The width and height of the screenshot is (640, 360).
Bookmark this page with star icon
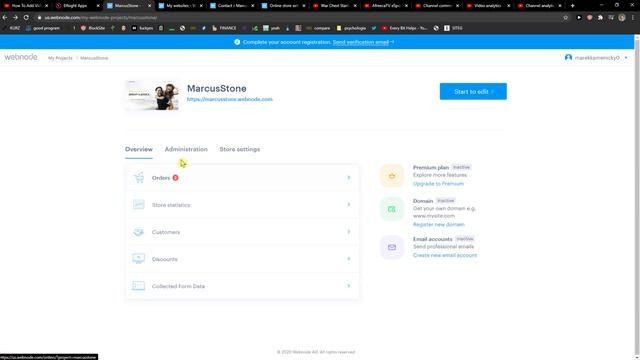pyautogui.click(x=566, y=18)
